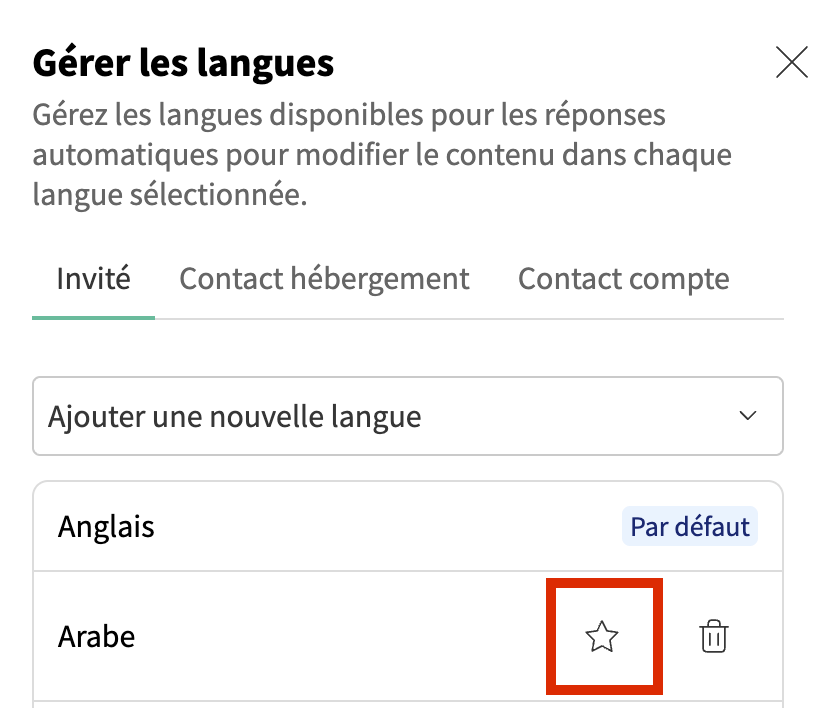The width and height of the screenshot is (836, 708).
Task: Click the partially visible row below Arabe
Action: coord(407,704)
